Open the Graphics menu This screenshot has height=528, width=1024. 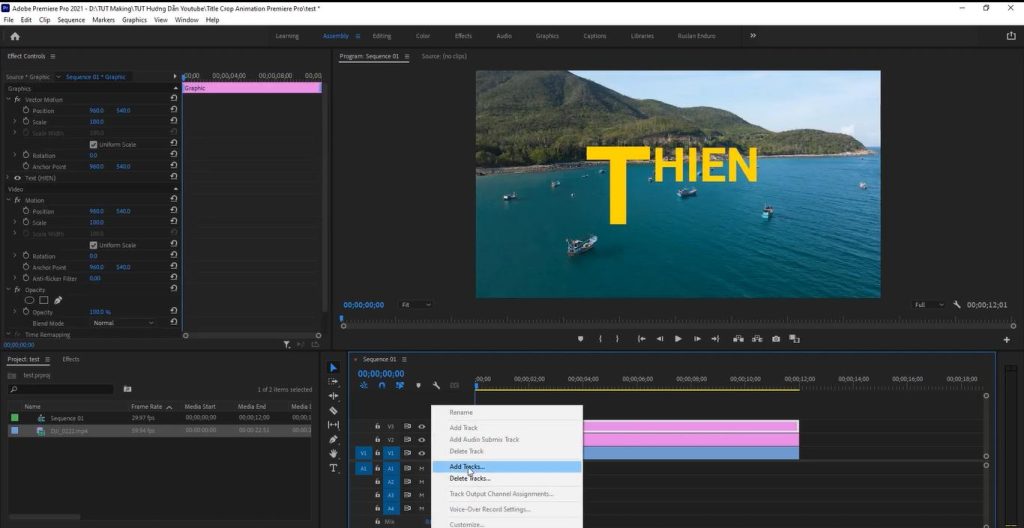pyautogui.click(x=135, y=20)
